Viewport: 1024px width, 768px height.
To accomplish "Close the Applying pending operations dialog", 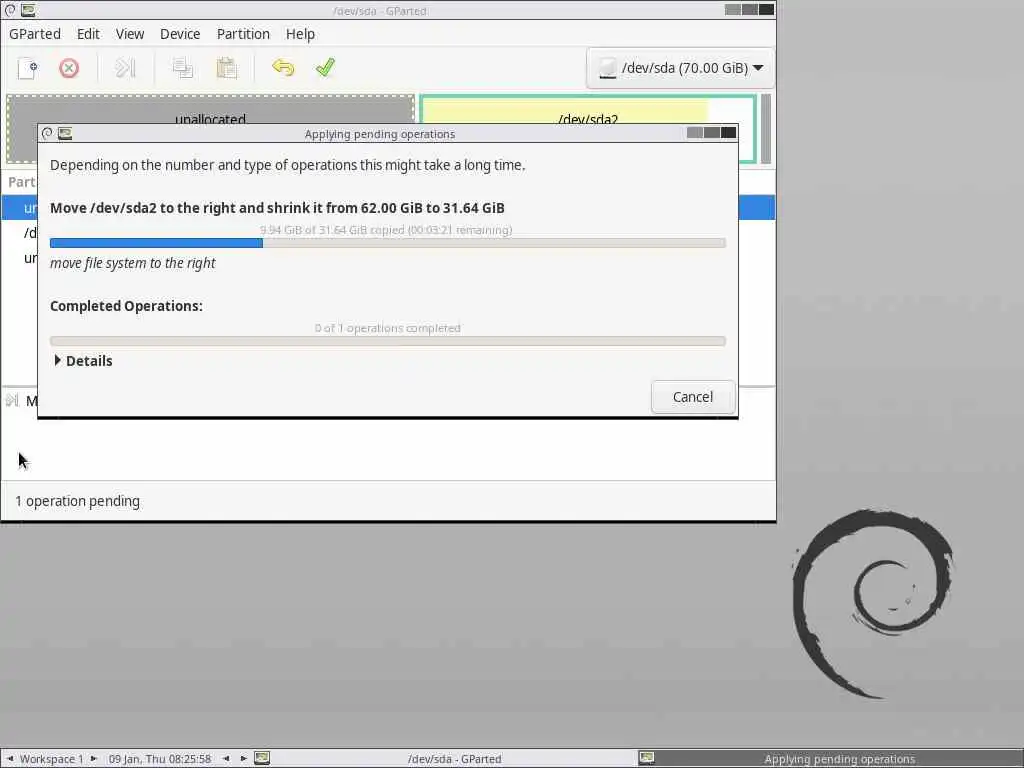I will 729,133.
